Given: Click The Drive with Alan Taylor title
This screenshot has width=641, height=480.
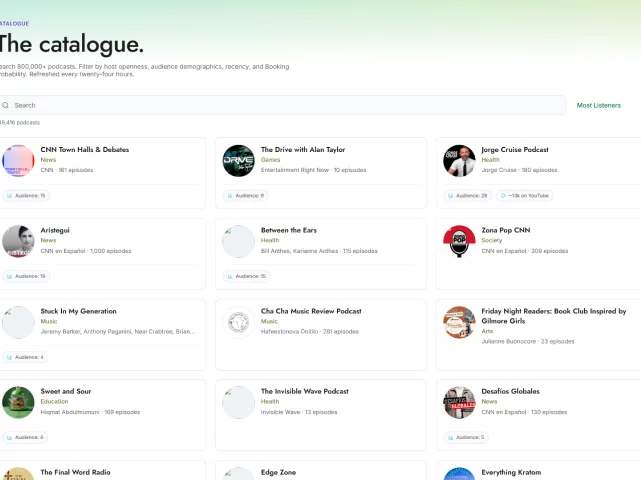Looking at the screenshot, I should [303, 150].
